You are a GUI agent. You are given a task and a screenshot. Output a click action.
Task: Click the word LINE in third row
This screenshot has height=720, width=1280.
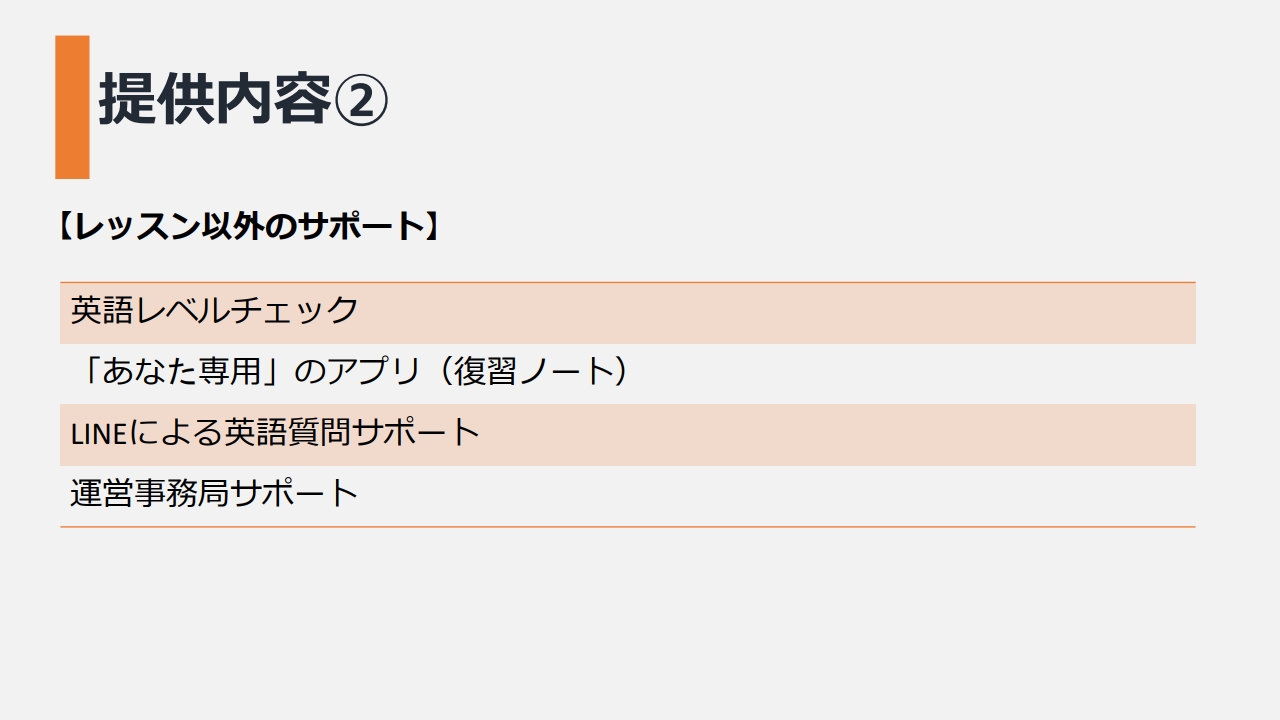coord(99,434)
